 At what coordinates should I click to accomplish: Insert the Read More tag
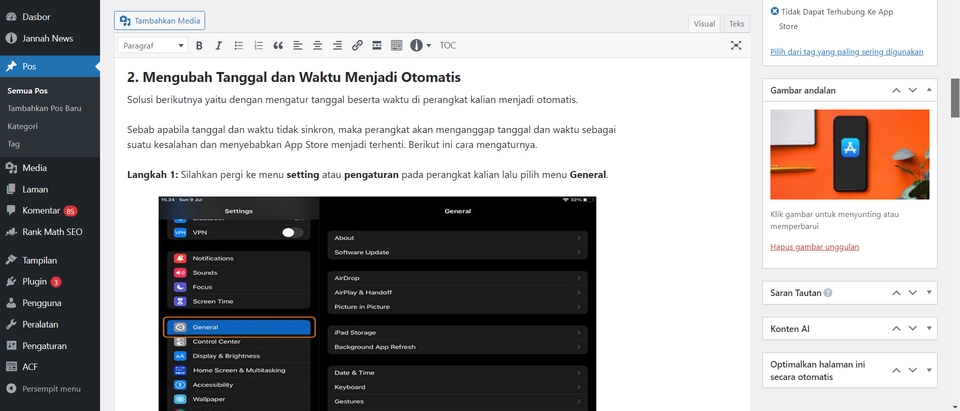coord(377,45)
